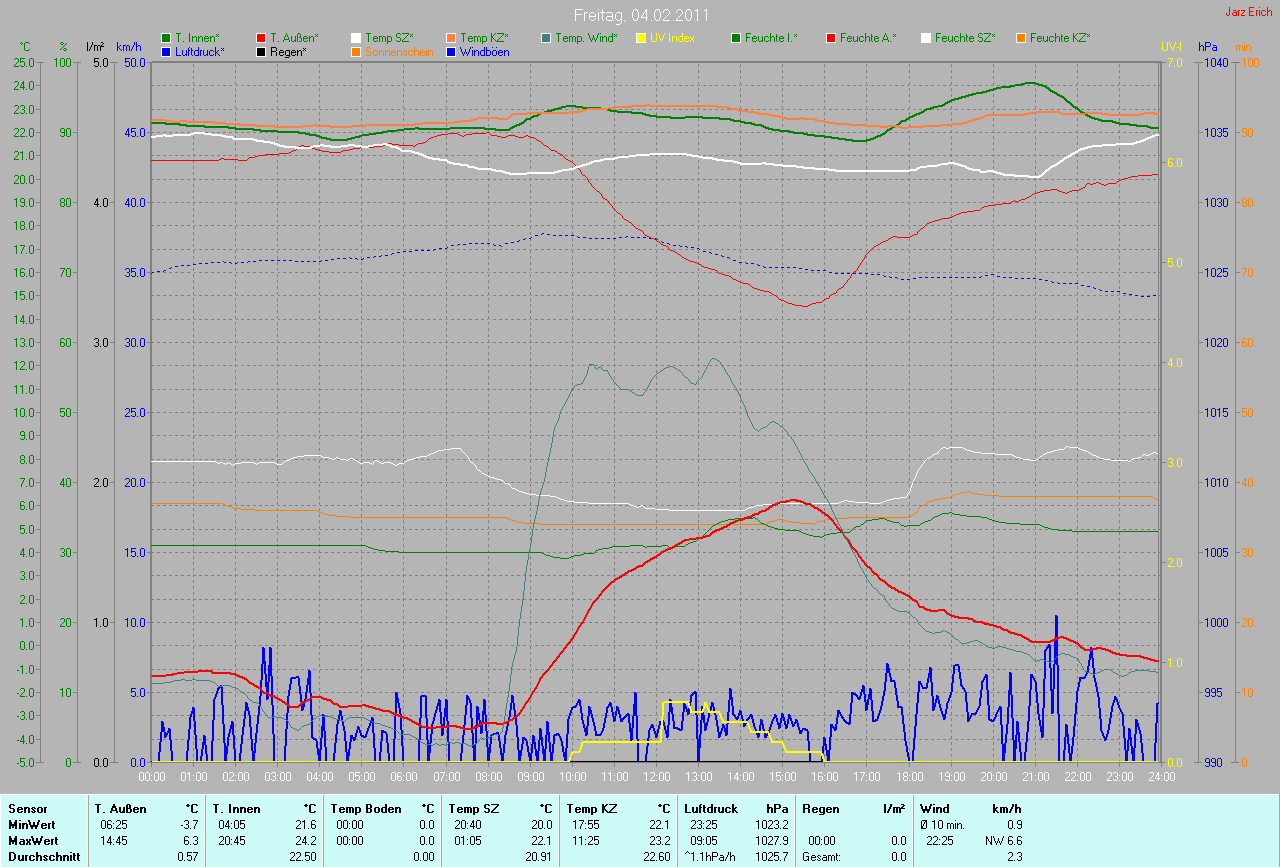The width and height of the screenshot is (1280, 867).
Task: Click the white Temp SZ legend square
Action: (356, 38)
